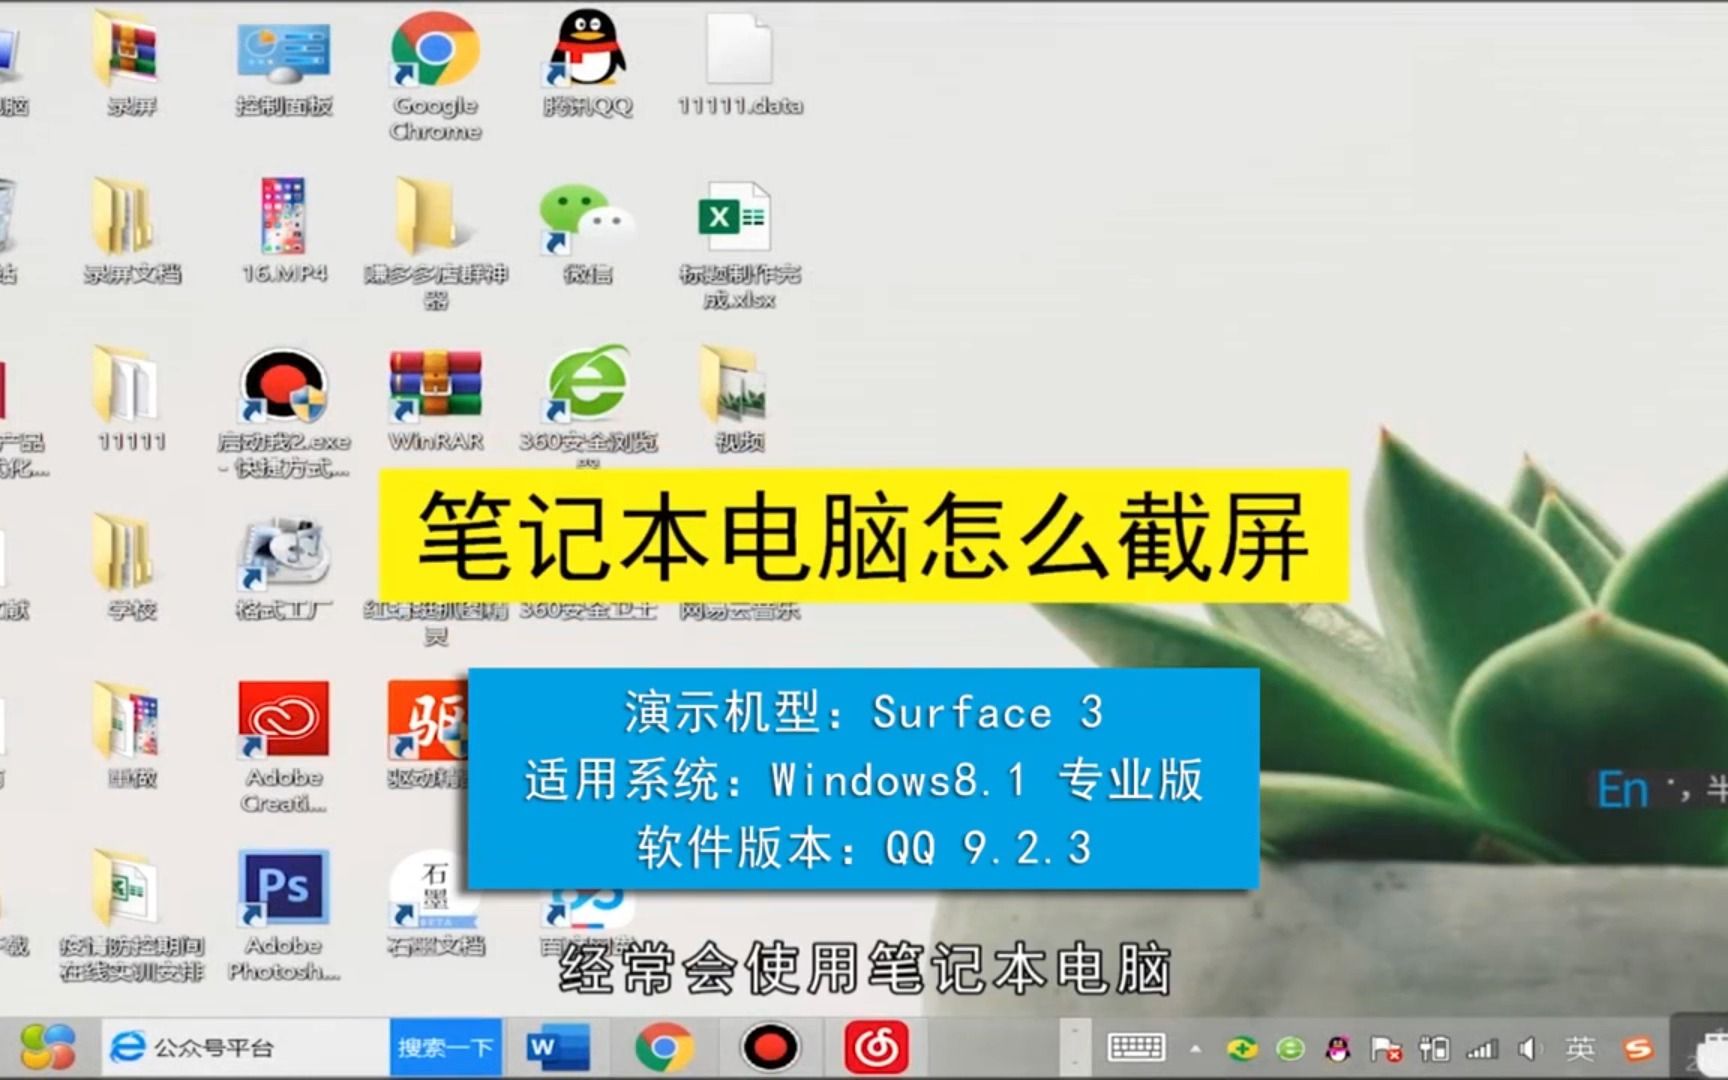This screenshot has height=1080, width=1728.
Task: Open Action Center flag tray icon
Action: 1386,1048
